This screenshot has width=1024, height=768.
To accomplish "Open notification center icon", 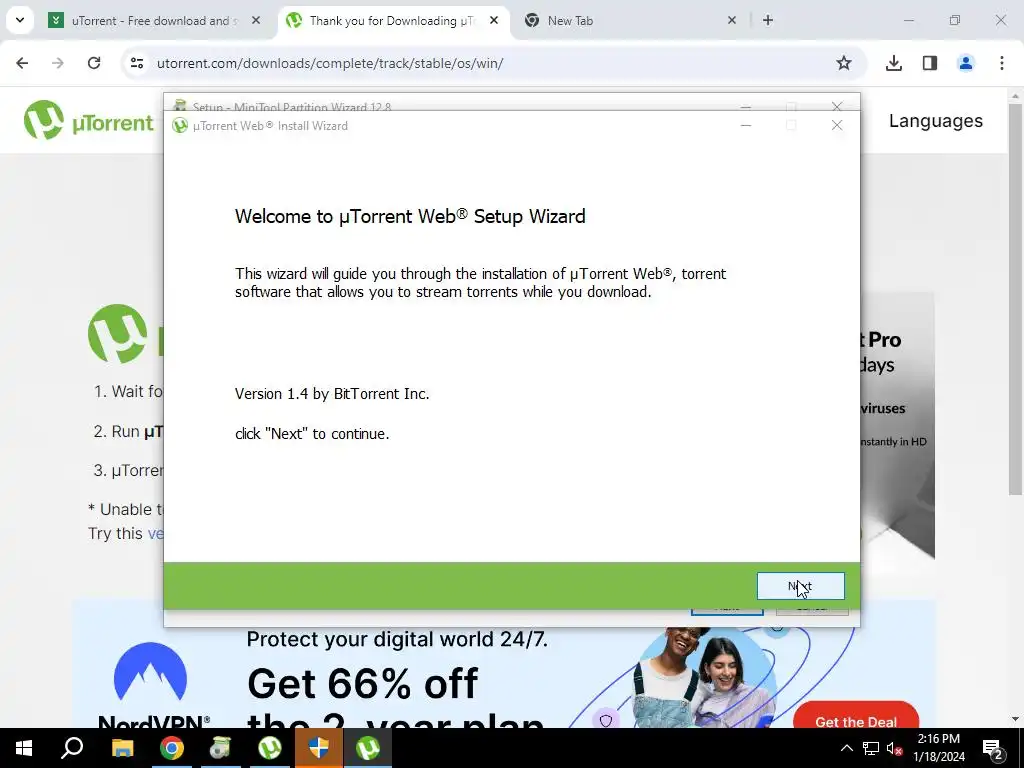I will (x=993, y=748).
